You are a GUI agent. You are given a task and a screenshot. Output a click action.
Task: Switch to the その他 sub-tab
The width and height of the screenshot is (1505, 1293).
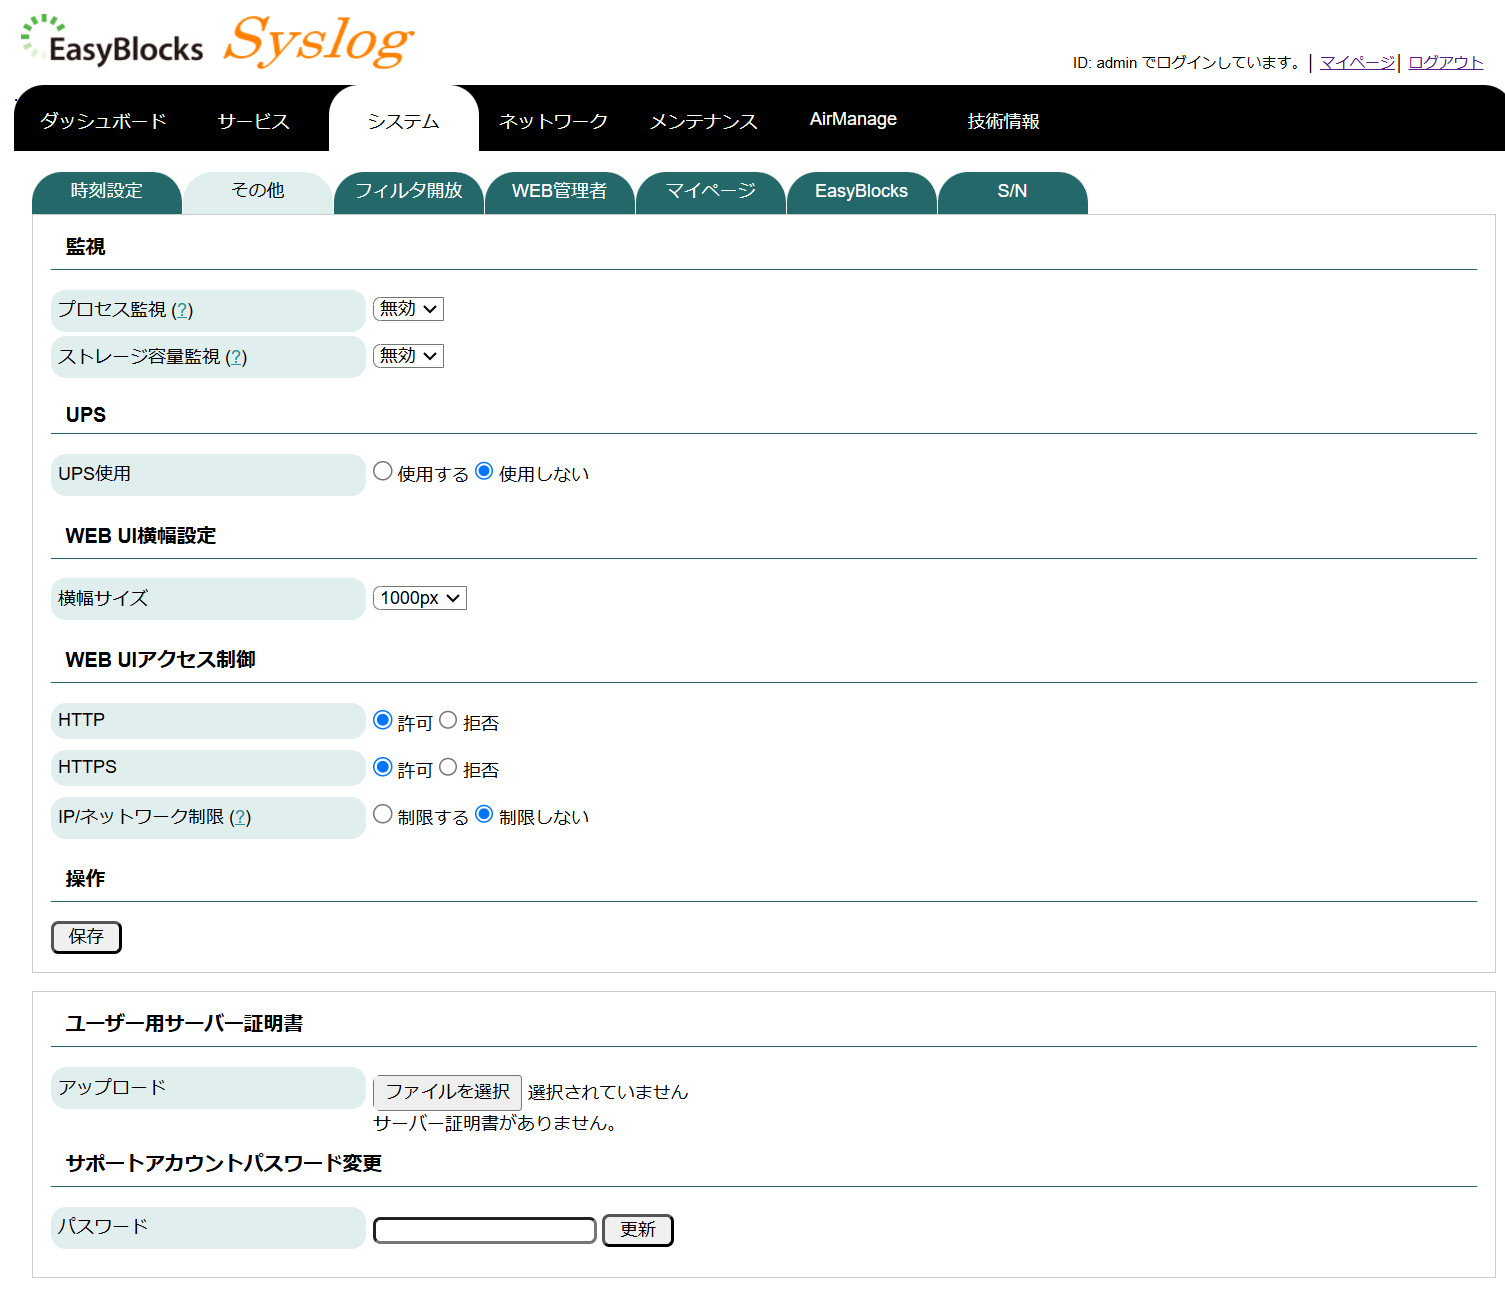point(258,192)
